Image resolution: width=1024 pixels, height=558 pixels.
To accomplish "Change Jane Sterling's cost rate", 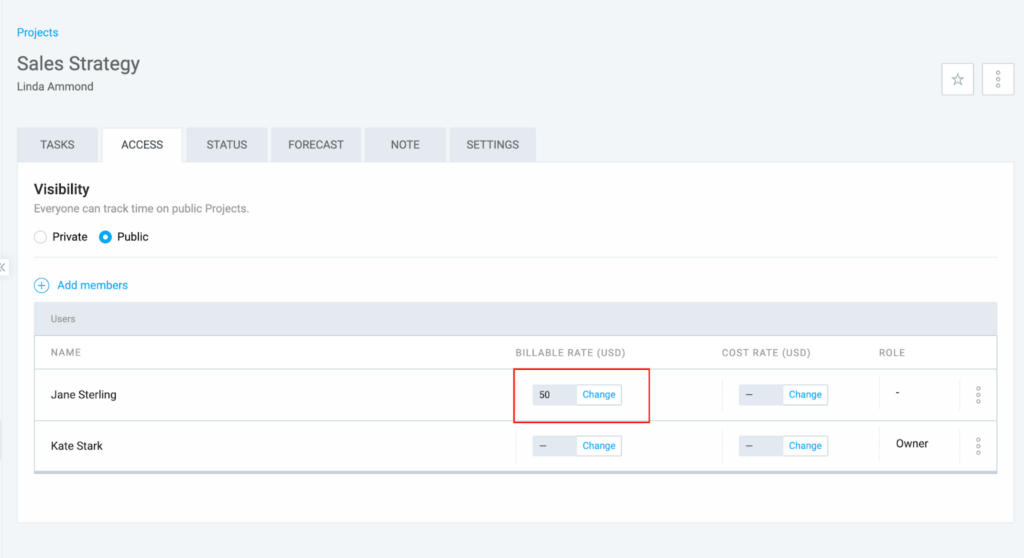I will click(x=805, y=395).
